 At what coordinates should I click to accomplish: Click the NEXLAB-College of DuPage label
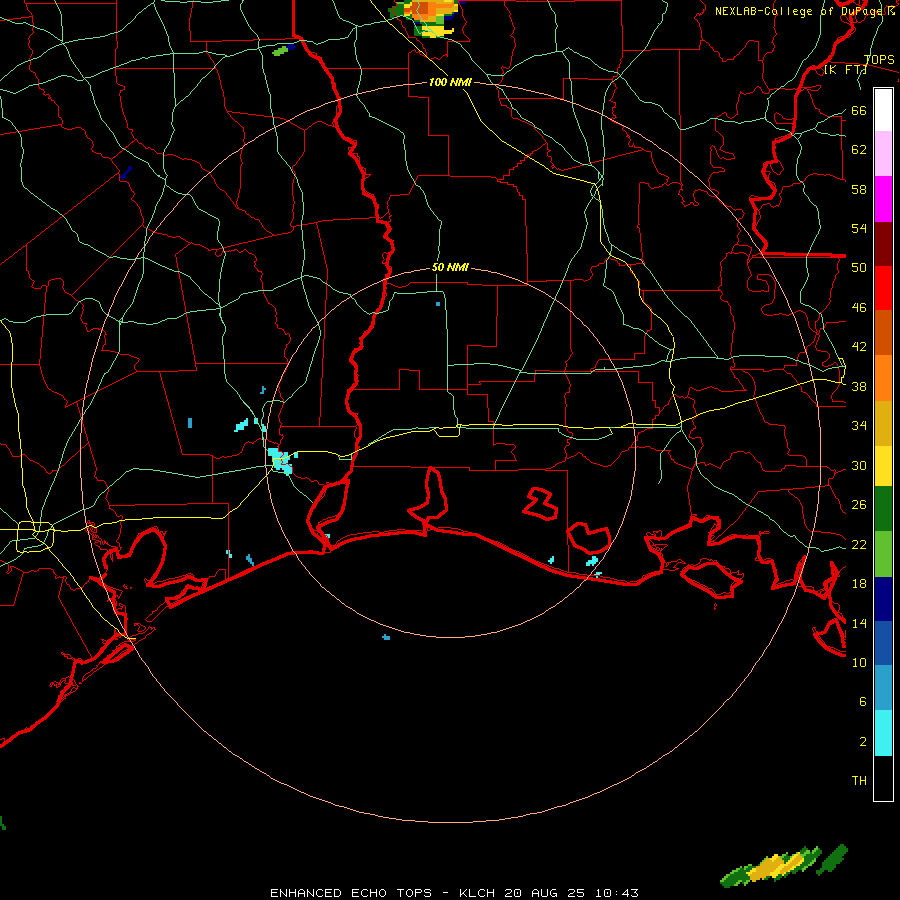tap(805, 11)
